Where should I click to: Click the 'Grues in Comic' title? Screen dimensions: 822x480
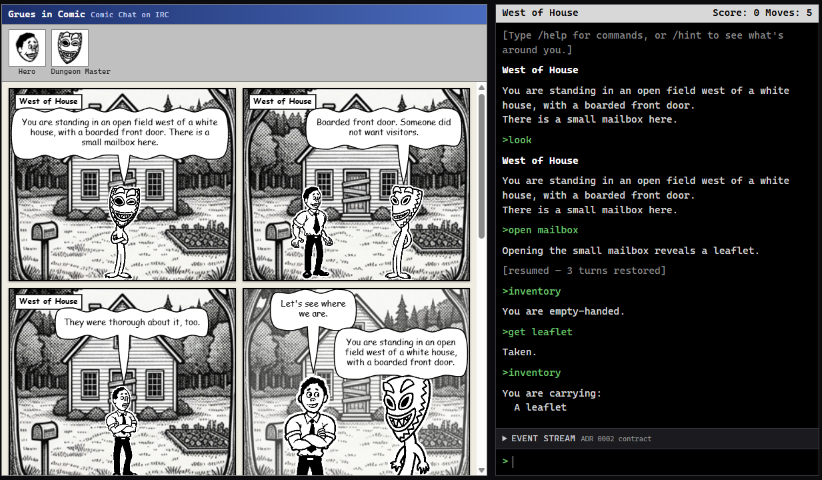46,14
